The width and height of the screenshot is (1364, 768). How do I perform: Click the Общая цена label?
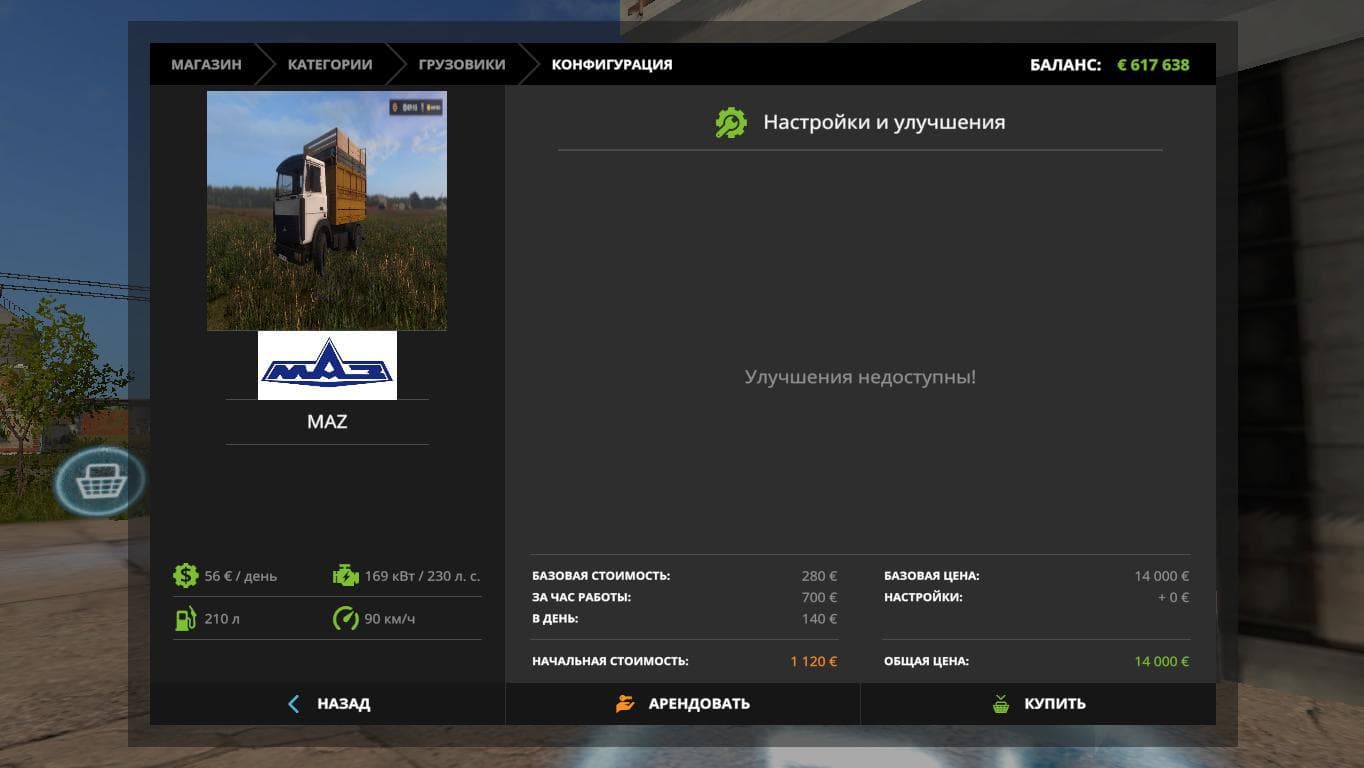pyautogui.click(x=926, y=661)
